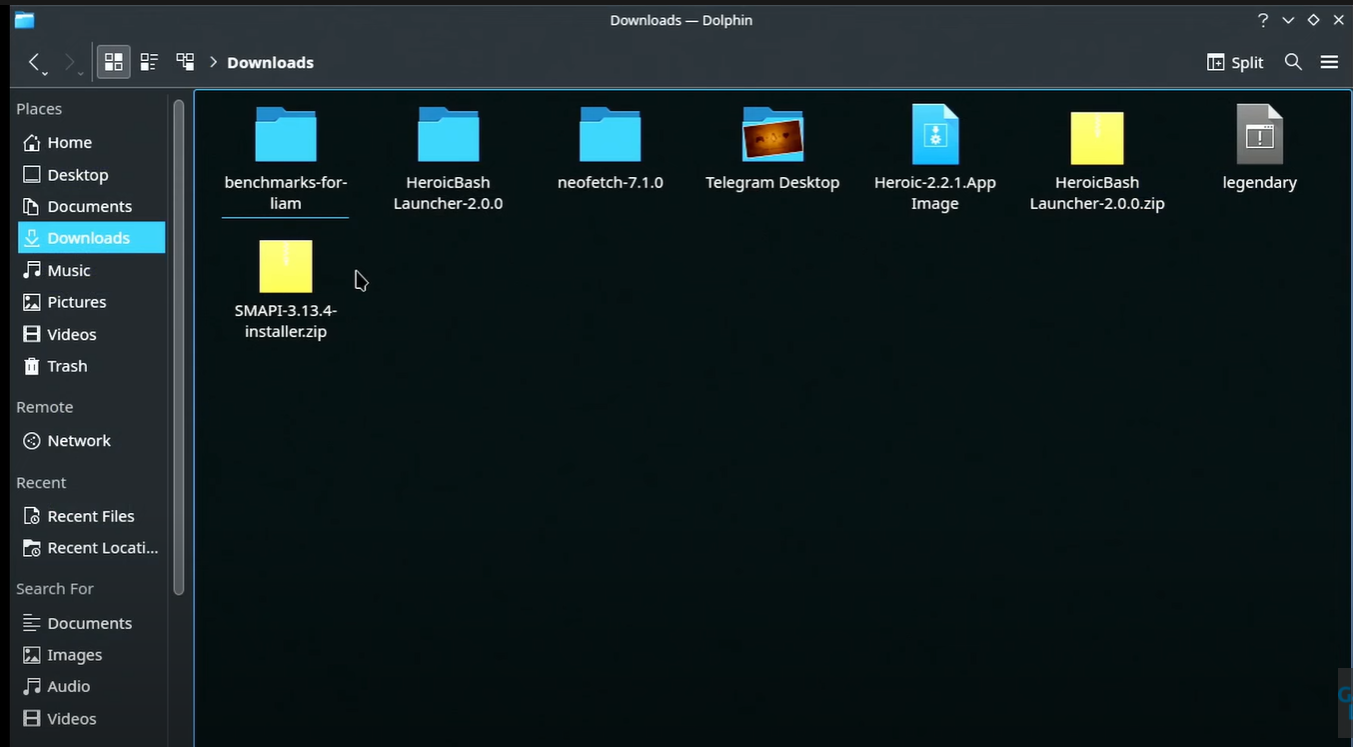This screenshot has width=1353, height=747.
Task: Click the Telegram Desktop folder name
Action: (x=772, y=182)
